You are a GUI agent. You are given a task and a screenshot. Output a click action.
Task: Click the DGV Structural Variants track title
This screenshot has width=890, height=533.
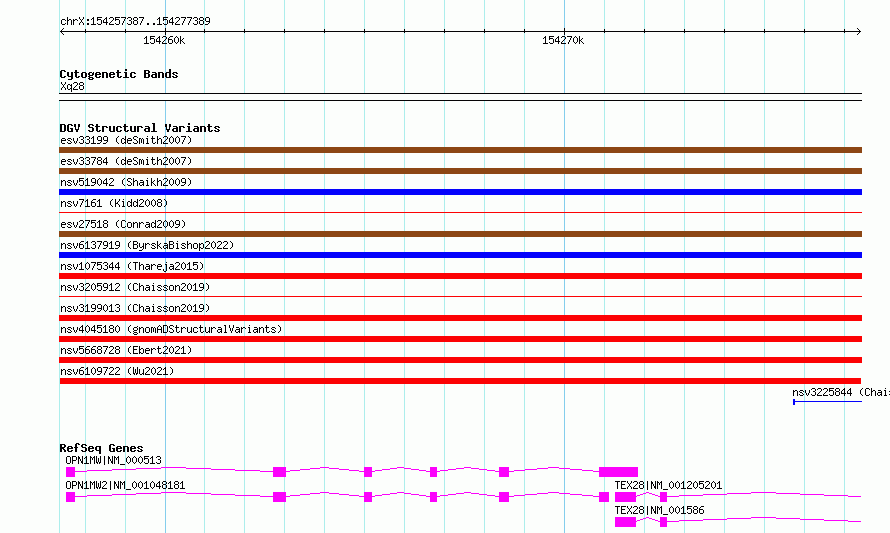[x=140, y=128]
